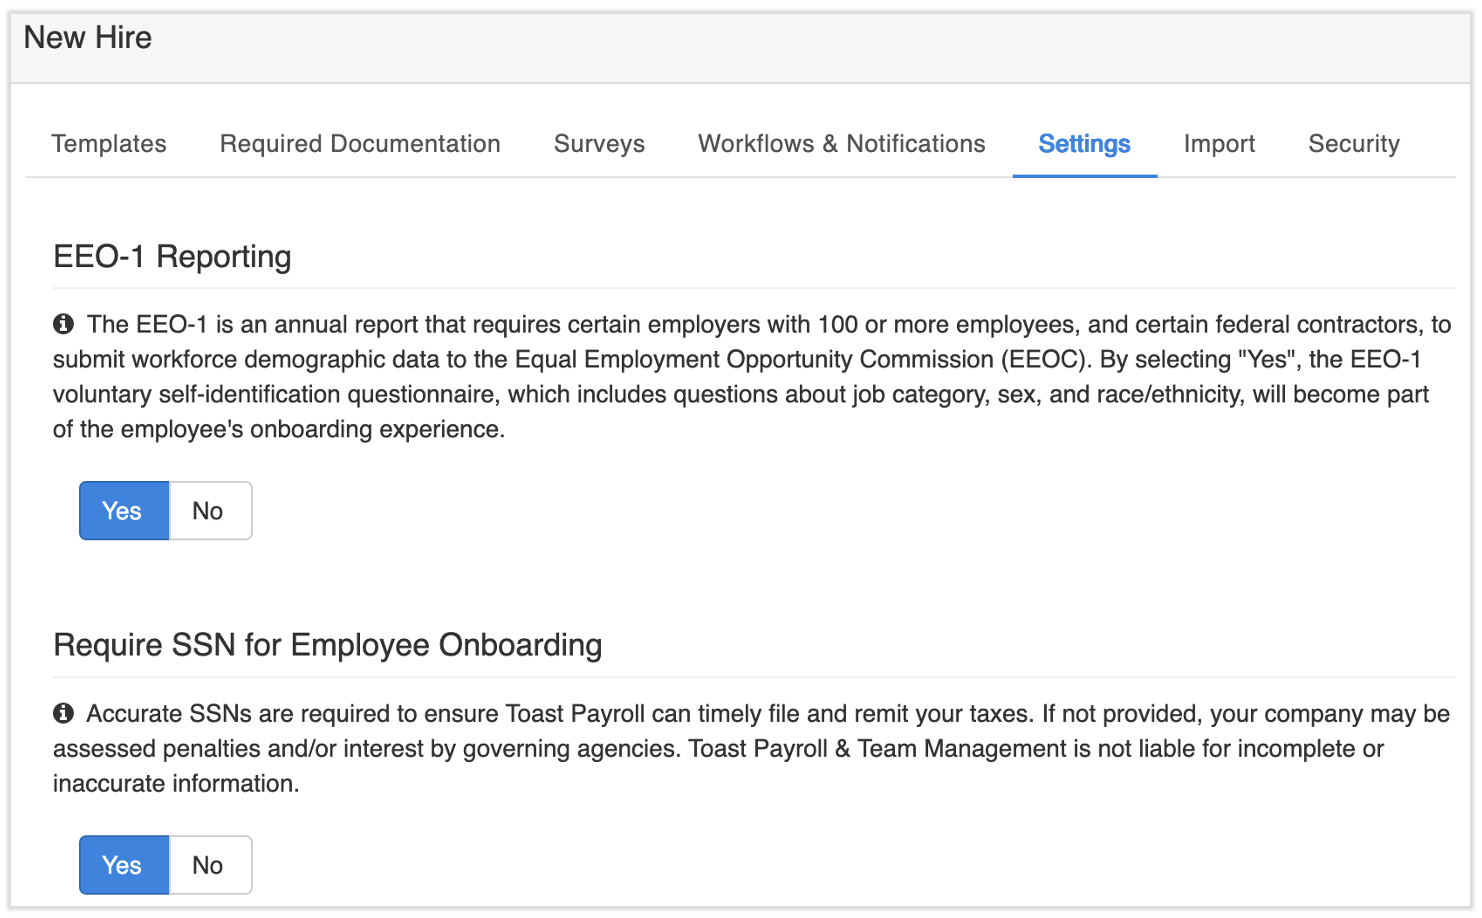Viewport: 1482px width, 918px height.
Task: Set Require SSN for Onboarding to No
Action: (208, 864)
